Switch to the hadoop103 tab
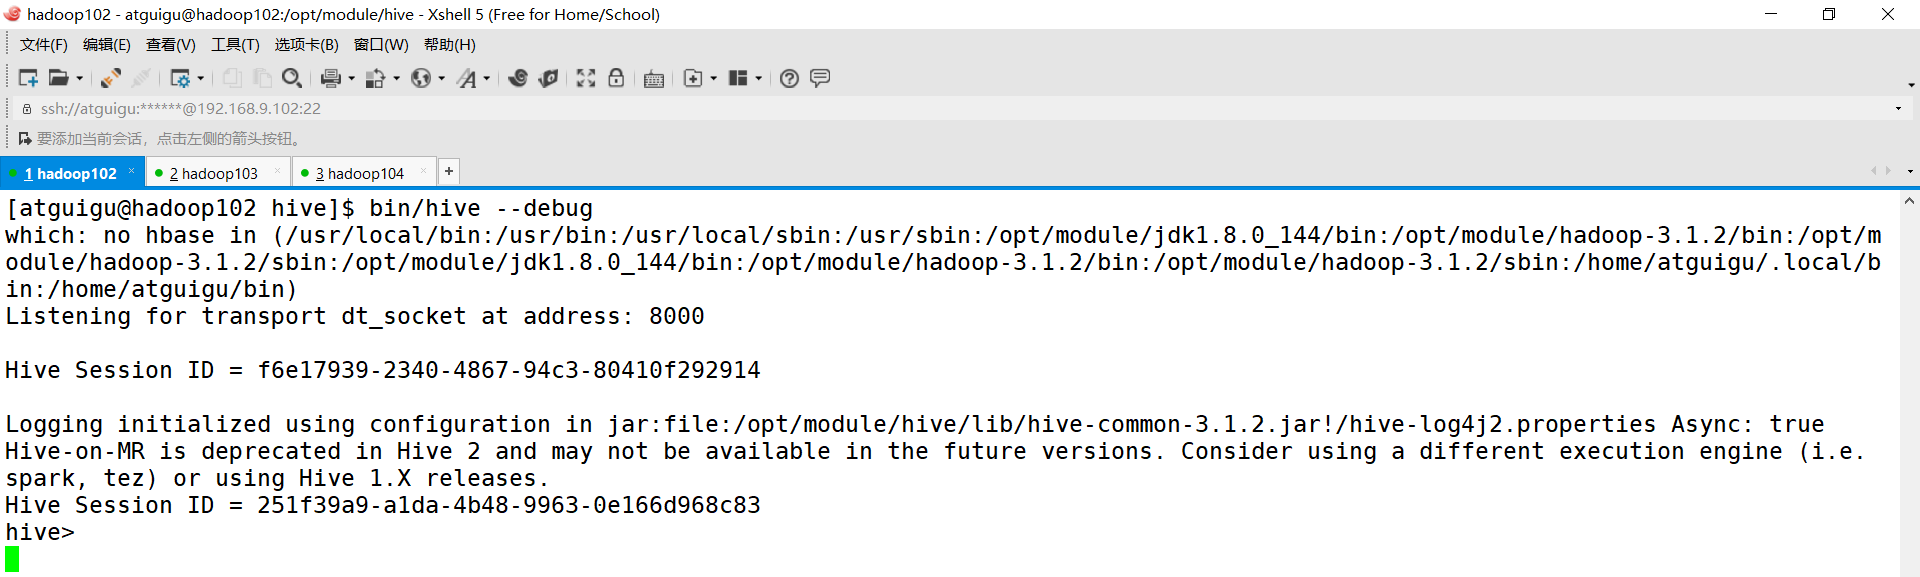 coord(213,173)
